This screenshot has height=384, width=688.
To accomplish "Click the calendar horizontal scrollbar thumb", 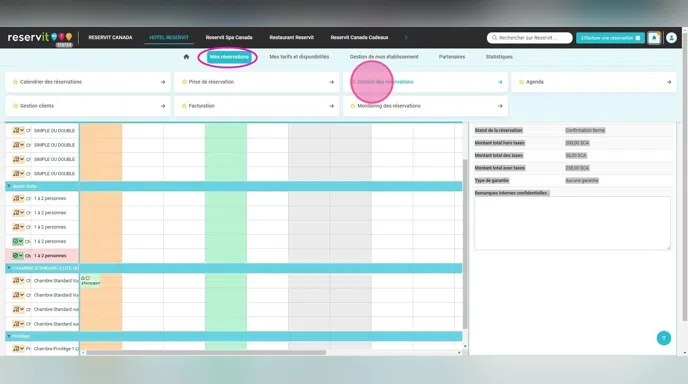I will pyautogui.click(x=206, y=352).
